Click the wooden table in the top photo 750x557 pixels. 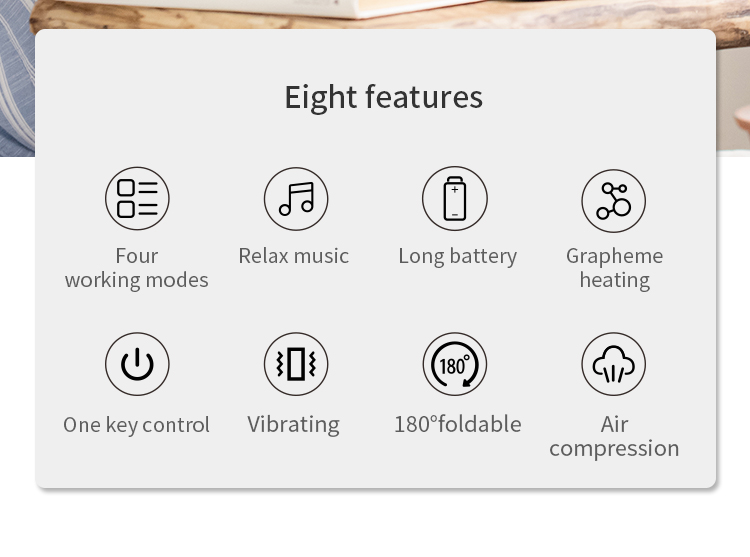pyautogui.click(x=600, y=14)
